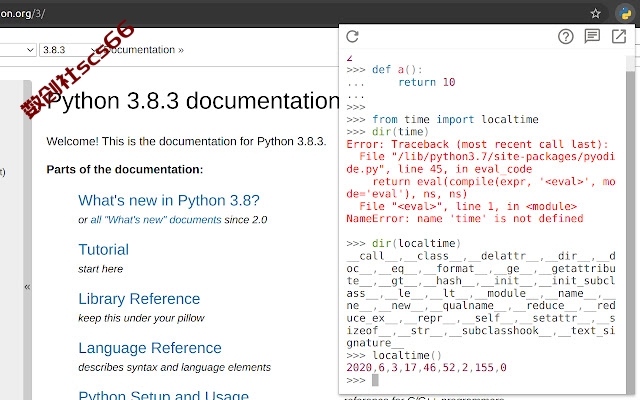Image resolution: width=640 pixels, height=400 pixels.
Task: Click the NameError name 'time' not defined line
Action: [x=464, y=218]
